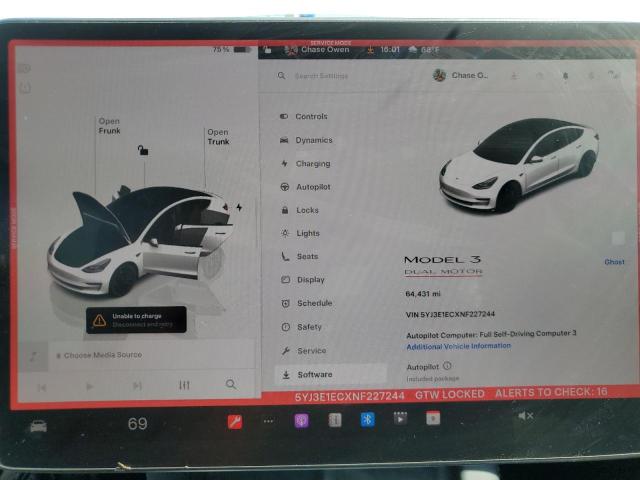Click the Ghost vehicle name link
640x480 pixels.
click(614, 262)
